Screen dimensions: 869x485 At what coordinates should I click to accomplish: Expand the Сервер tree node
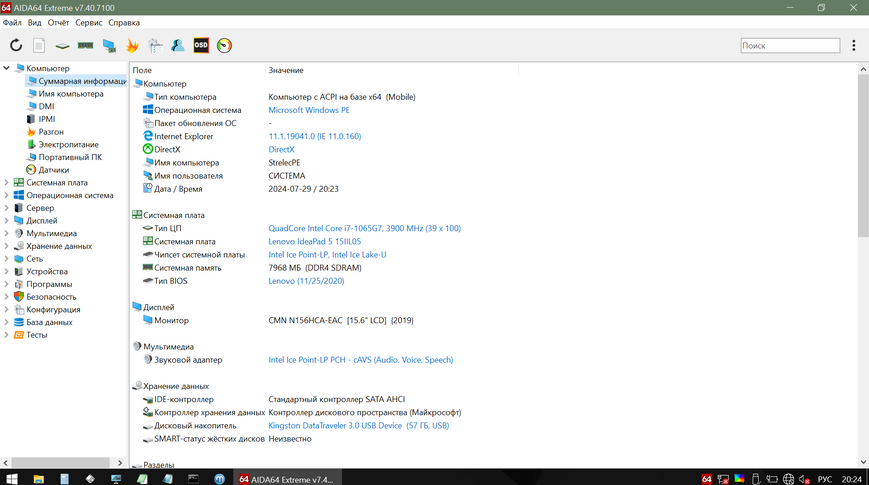pyautogui.click(x=7, y=208)
